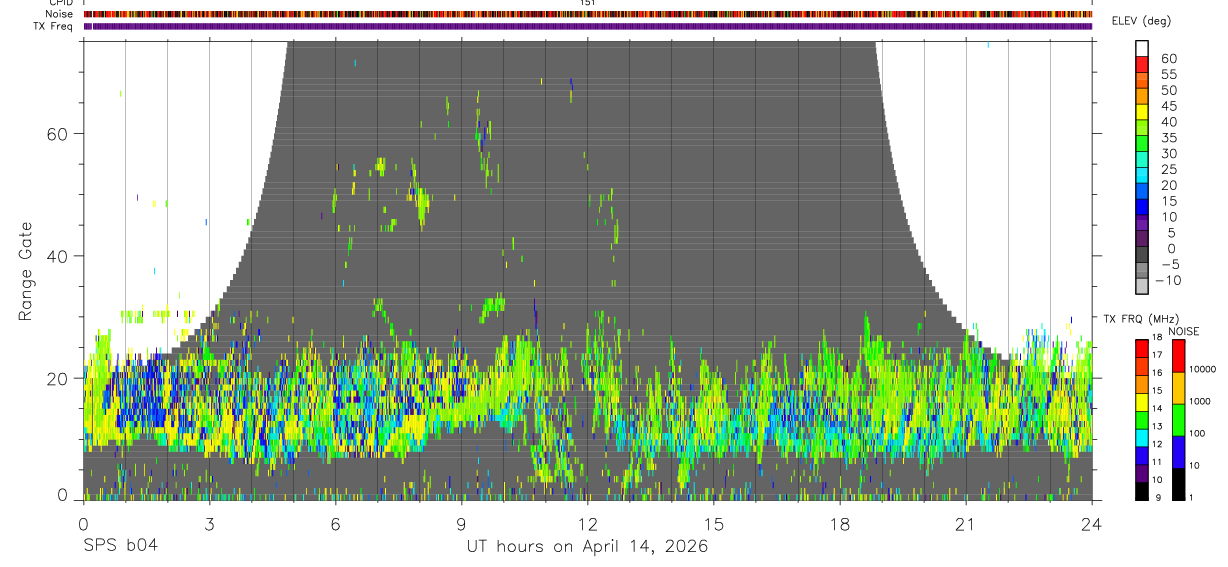The width and height of the screenshot is (1228, 567).
Task: Click x-axis tick label '15'
Action: point(713,524)
